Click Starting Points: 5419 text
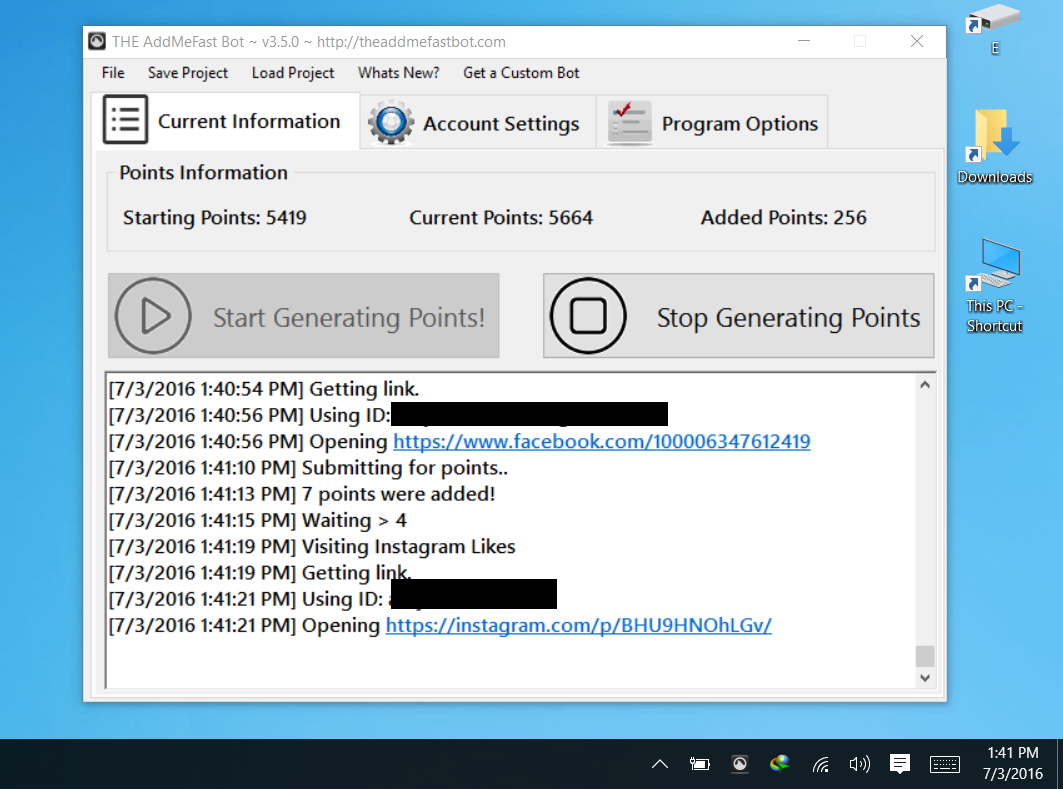This screenshot has height=789, width=1063. pyautogui.click(x=215, y=218)
